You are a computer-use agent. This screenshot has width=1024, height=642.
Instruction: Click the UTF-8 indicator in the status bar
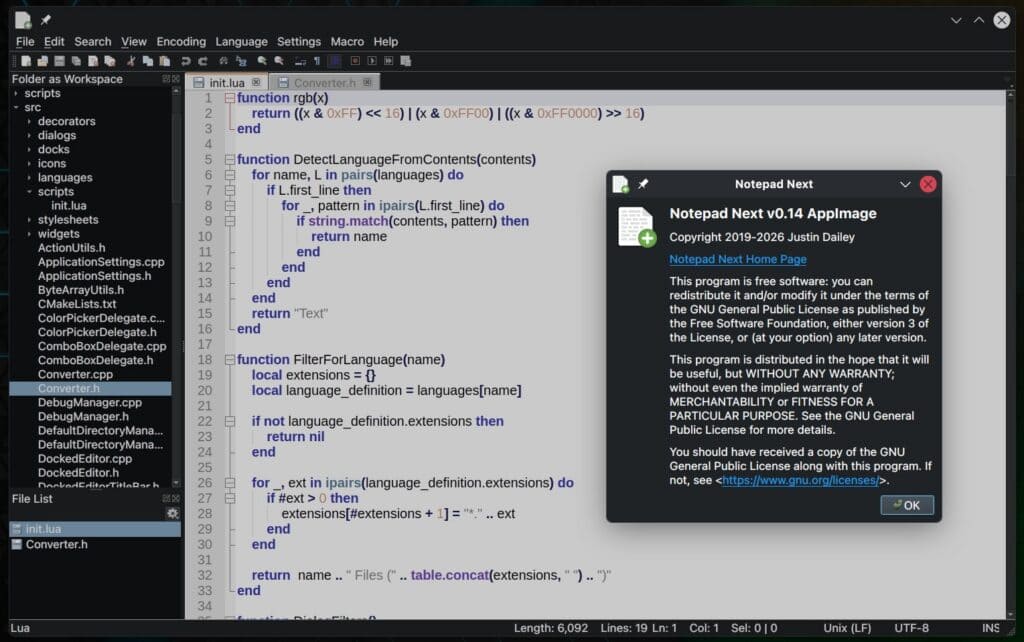(910, 629)
